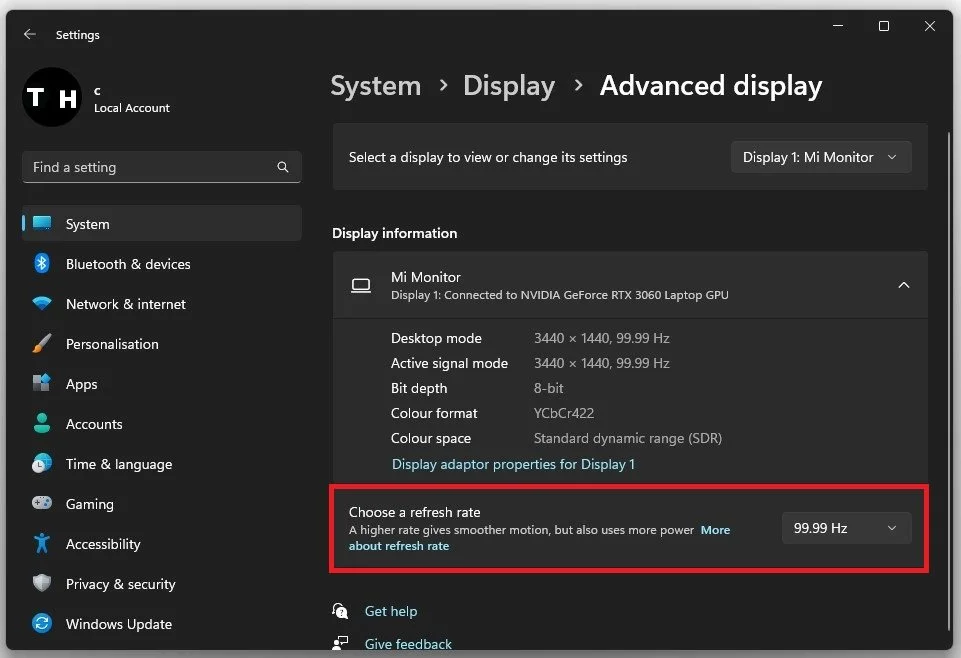Click the Apps icon in the sidebar
Image resolution: width=961 pixels, height=658 pixels.
point(42,383)
